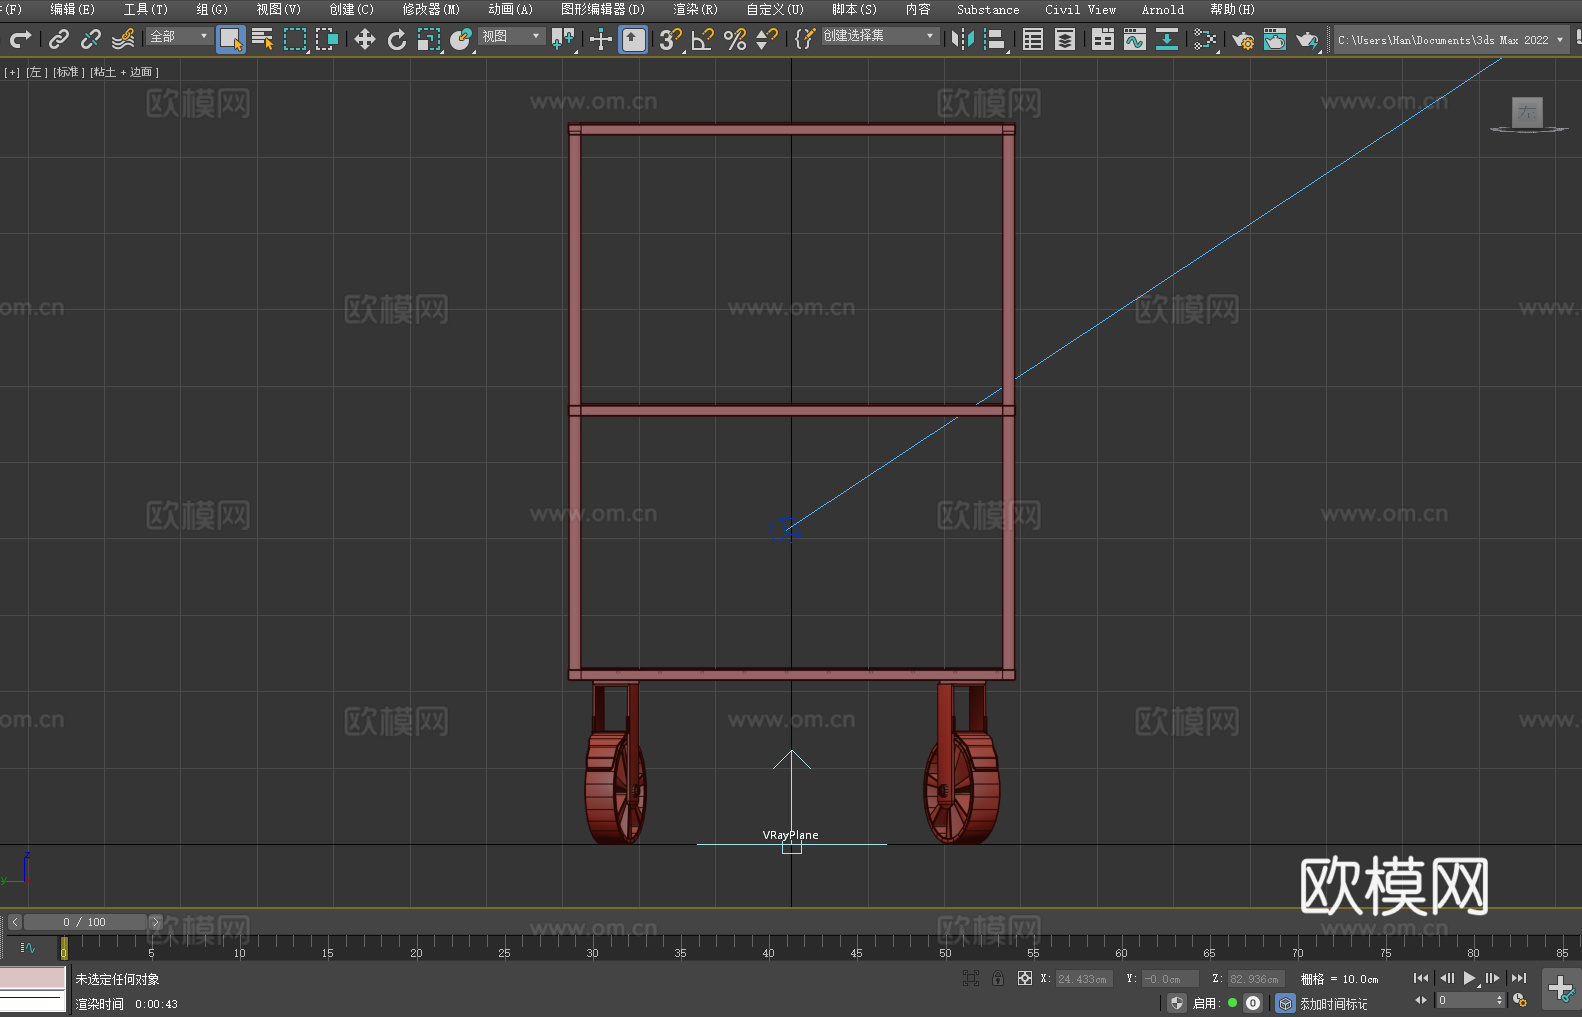Screen dimensions: 1582x1017
Task: Open the Material Editor sphere icon
Action: tap(1204, 40)
